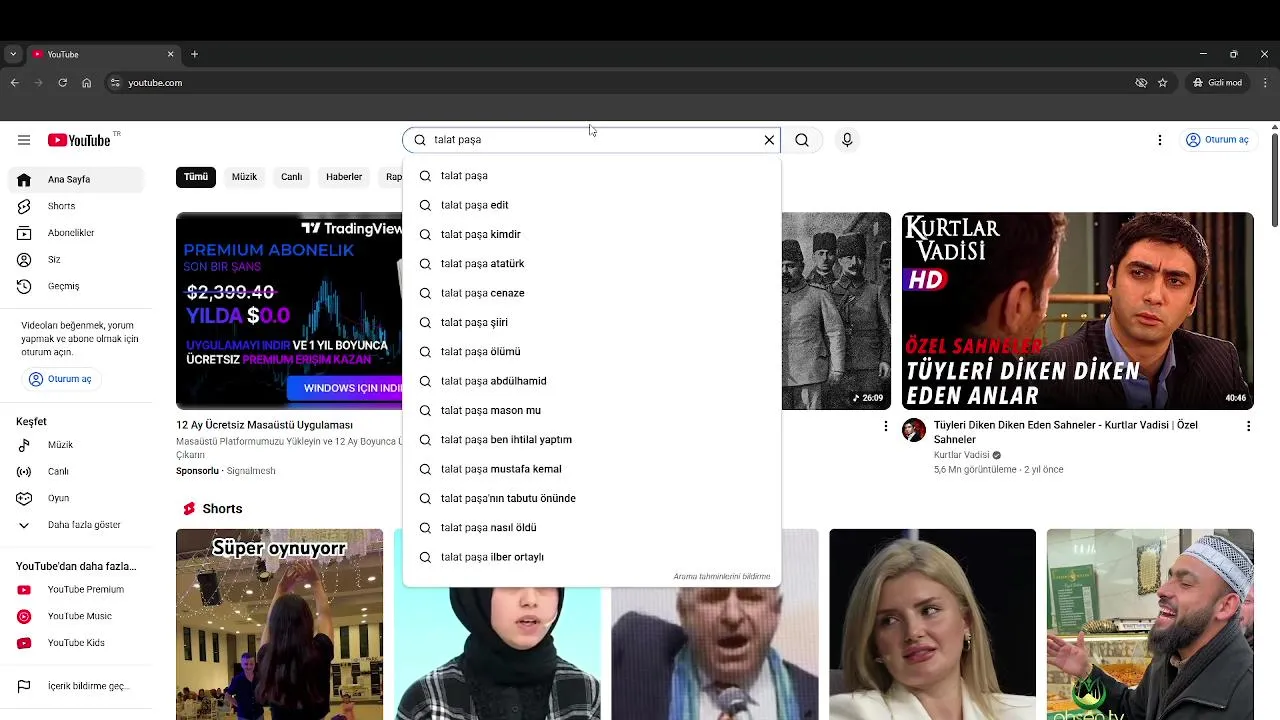Screen dimensions: 1280x720
Task: Choose suggestion 'talat paşa nasıl öldü'
Action: pos(591,528)
